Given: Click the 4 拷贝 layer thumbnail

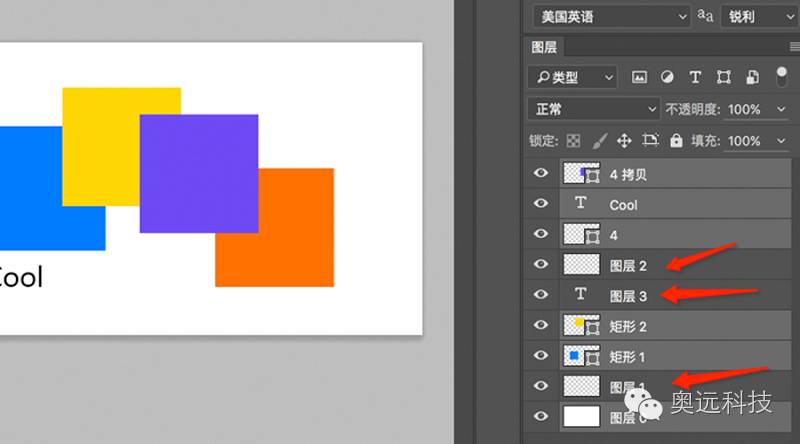Looking at the screenshot, I should 581,173.
